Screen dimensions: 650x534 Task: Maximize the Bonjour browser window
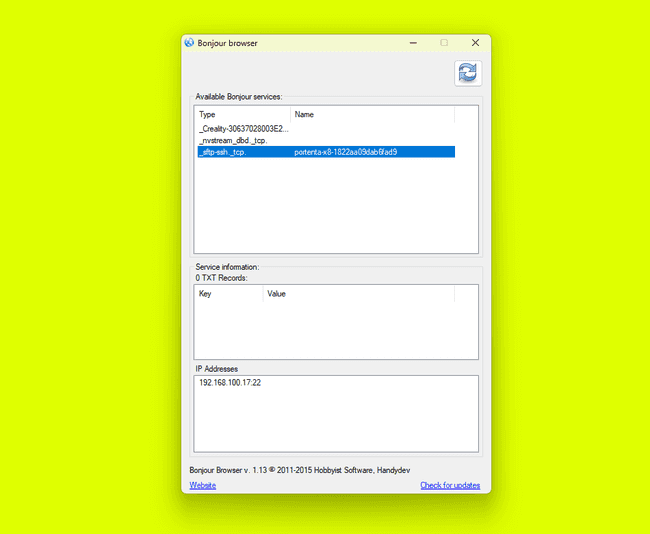[444, 43]
